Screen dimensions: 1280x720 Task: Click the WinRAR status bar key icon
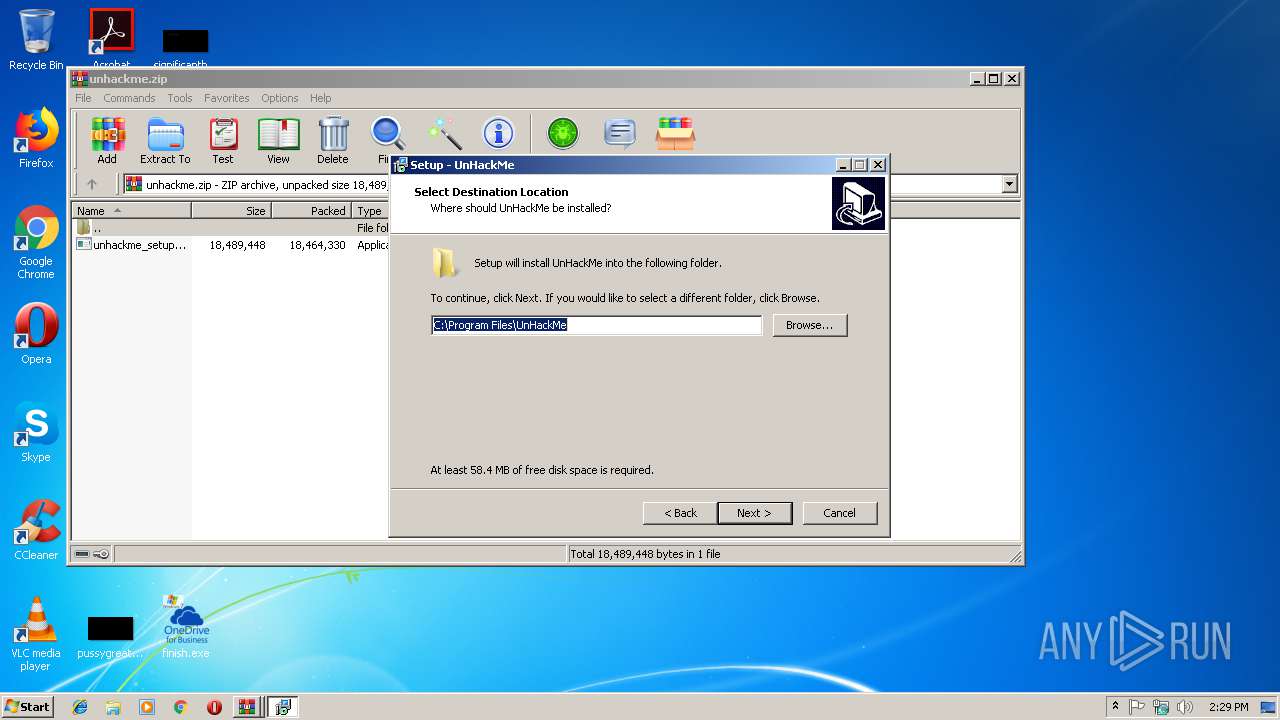tap(101, 554)
